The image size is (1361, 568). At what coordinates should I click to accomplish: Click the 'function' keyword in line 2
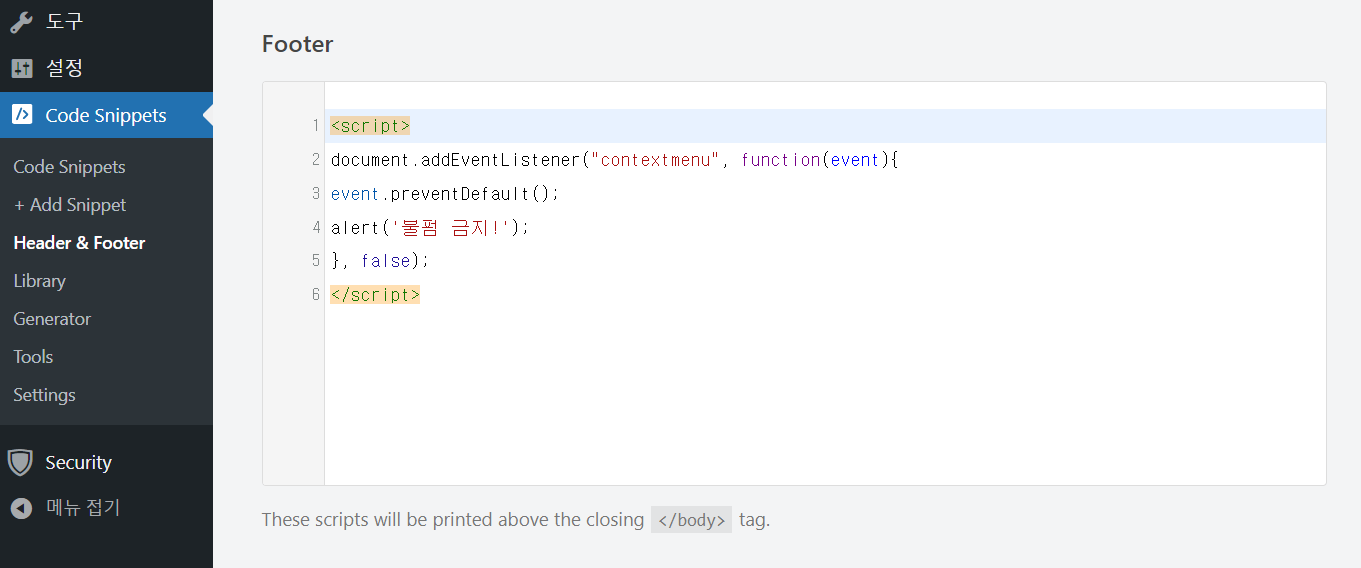point(781,160)
